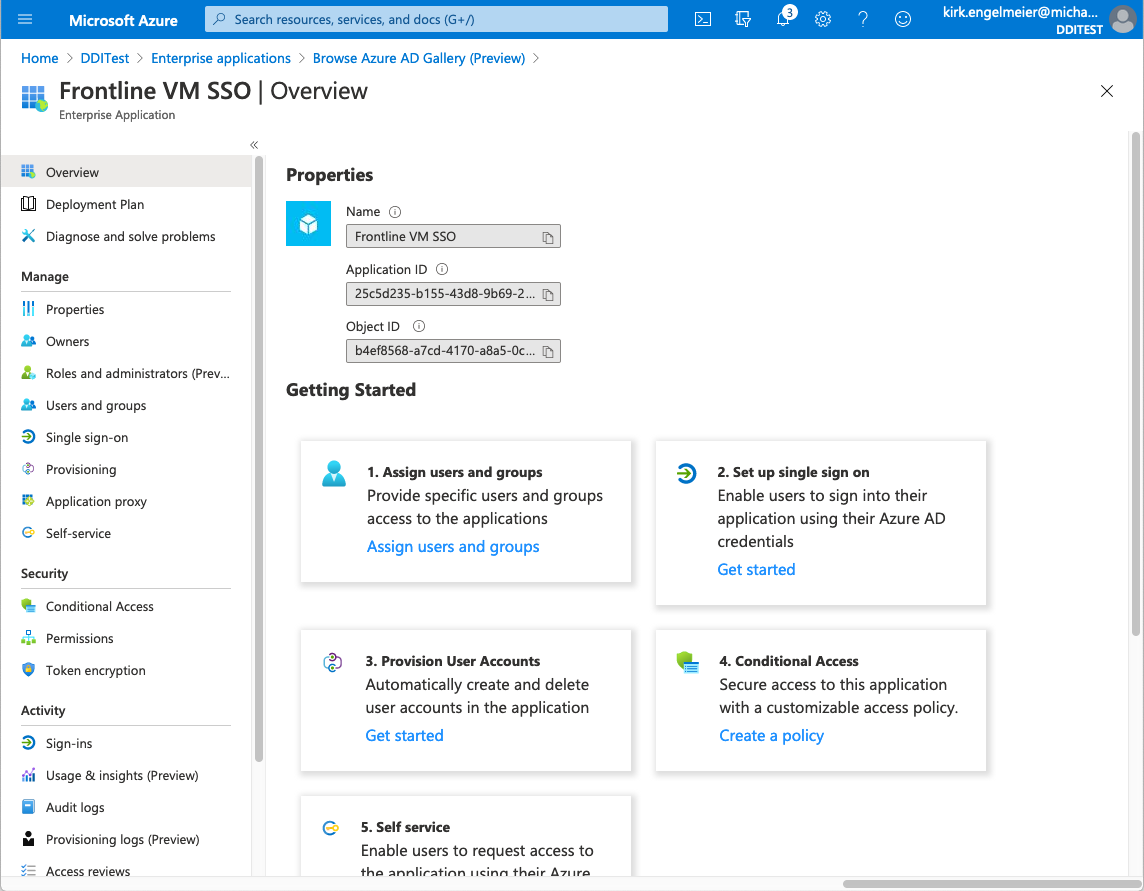1144x891 pixels.
Task: Click the Azure search bar
Action: [435, 19]
